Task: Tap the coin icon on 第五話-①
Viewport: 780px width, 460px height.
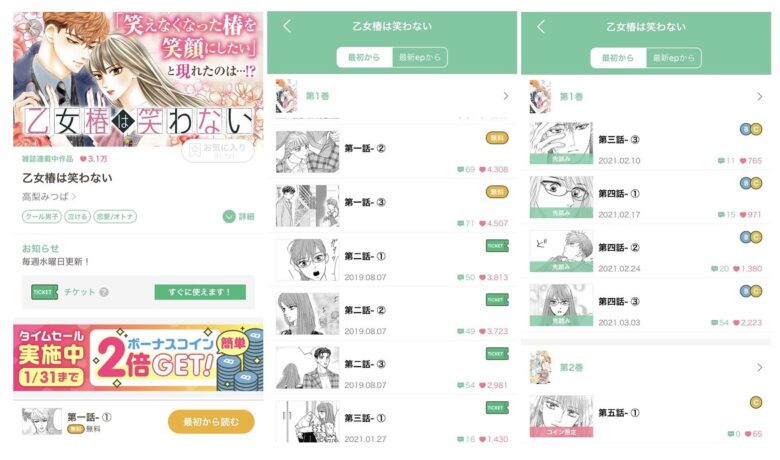Action: 756,402
